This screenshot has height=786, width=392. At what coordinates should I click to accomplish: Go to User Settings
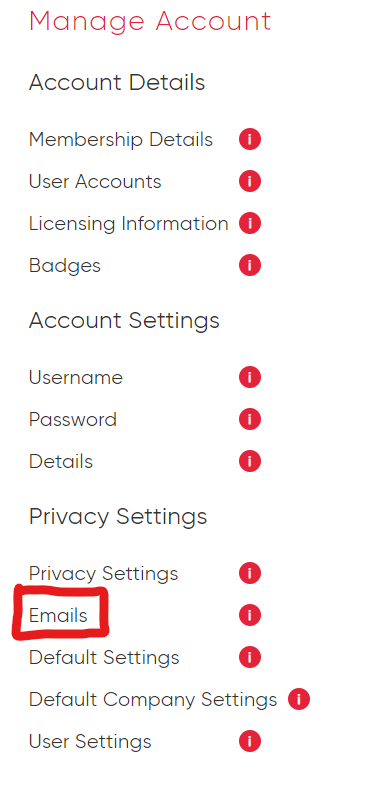point(90,741)
